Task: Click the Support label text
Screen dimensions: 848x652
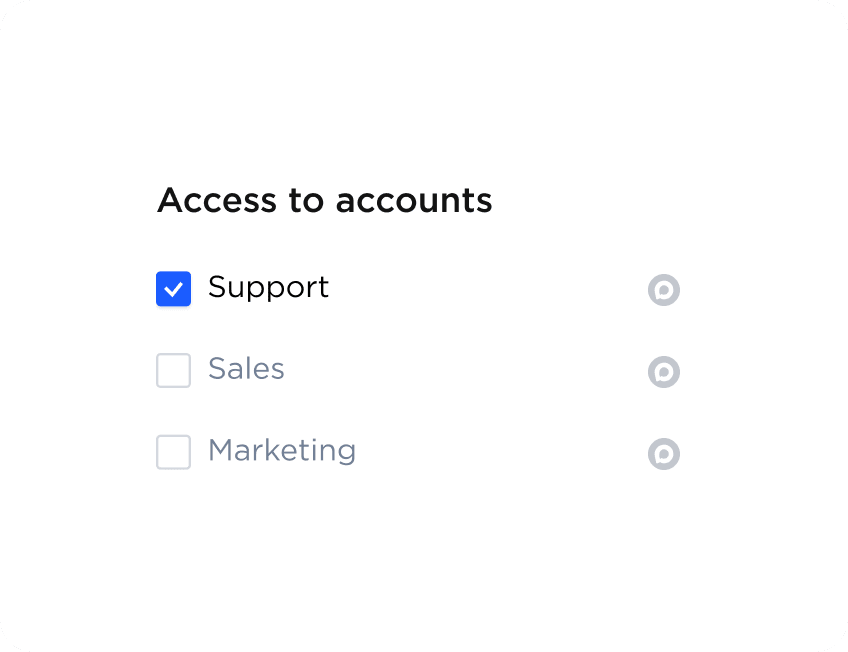Action: pos(268,287)
